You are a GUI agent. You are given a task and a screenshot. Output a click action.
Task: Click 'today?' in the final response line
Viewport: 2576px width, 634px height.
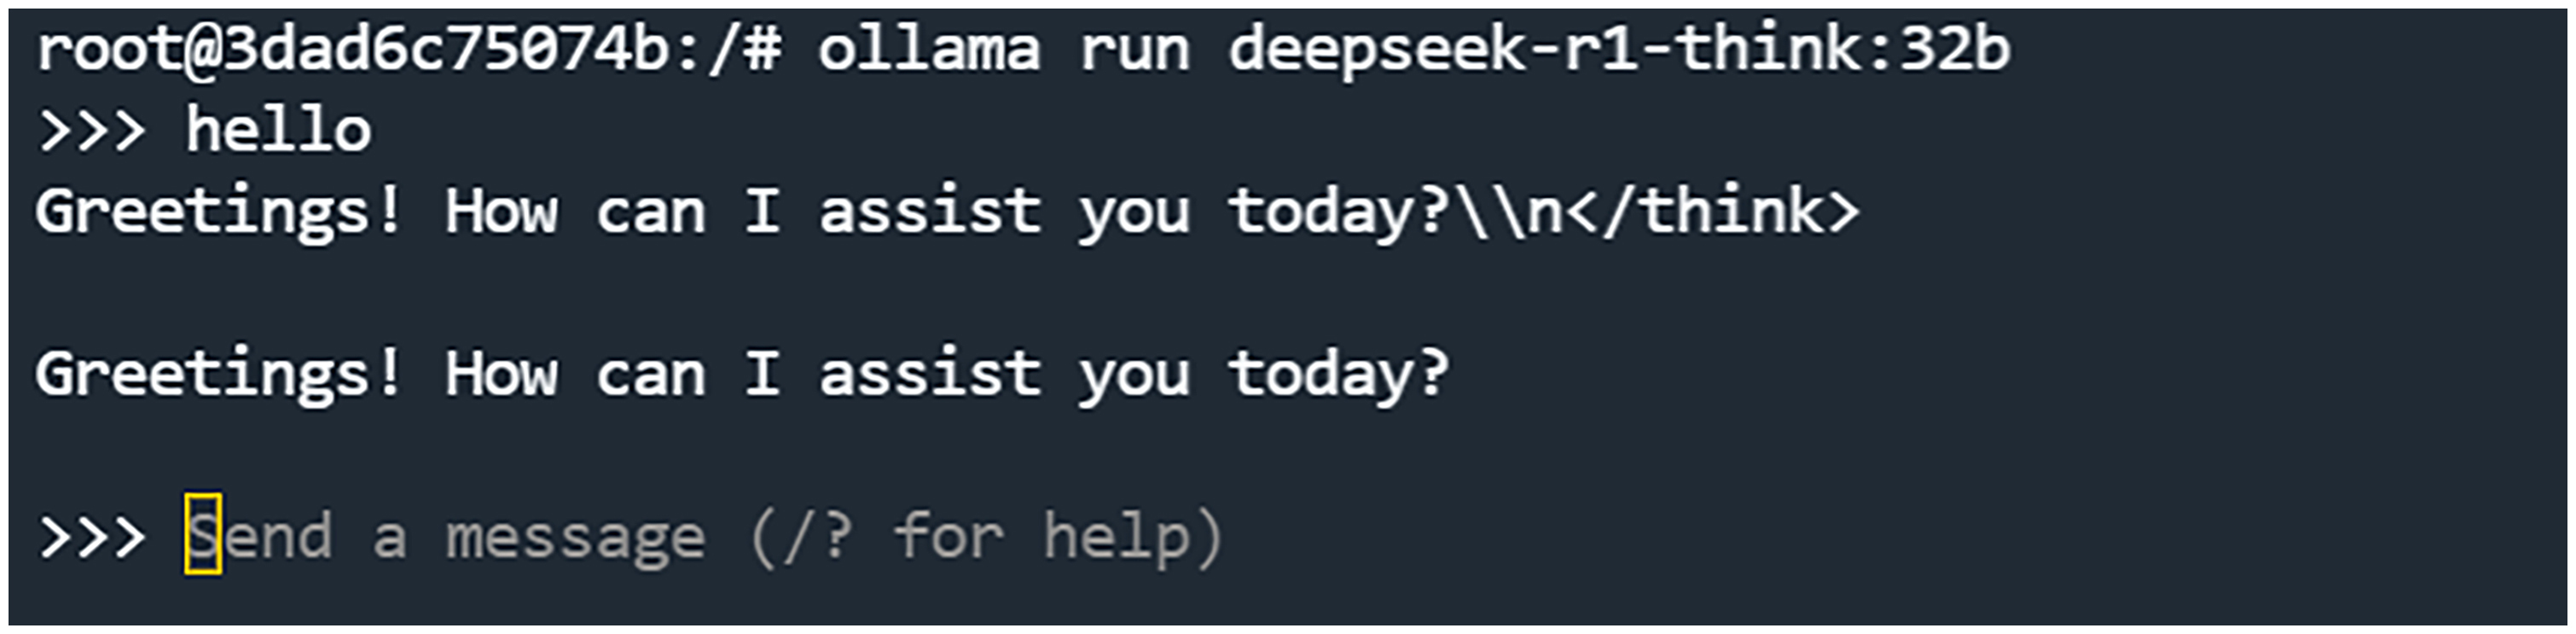click(1338, 374)
